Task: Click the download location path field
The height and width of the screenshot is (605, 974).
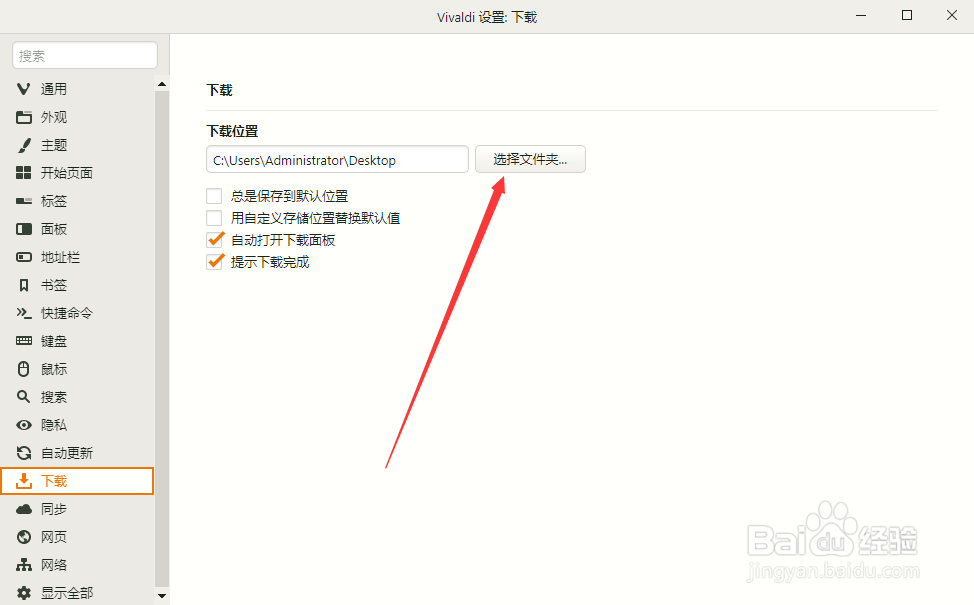Action: coord(337,159)
